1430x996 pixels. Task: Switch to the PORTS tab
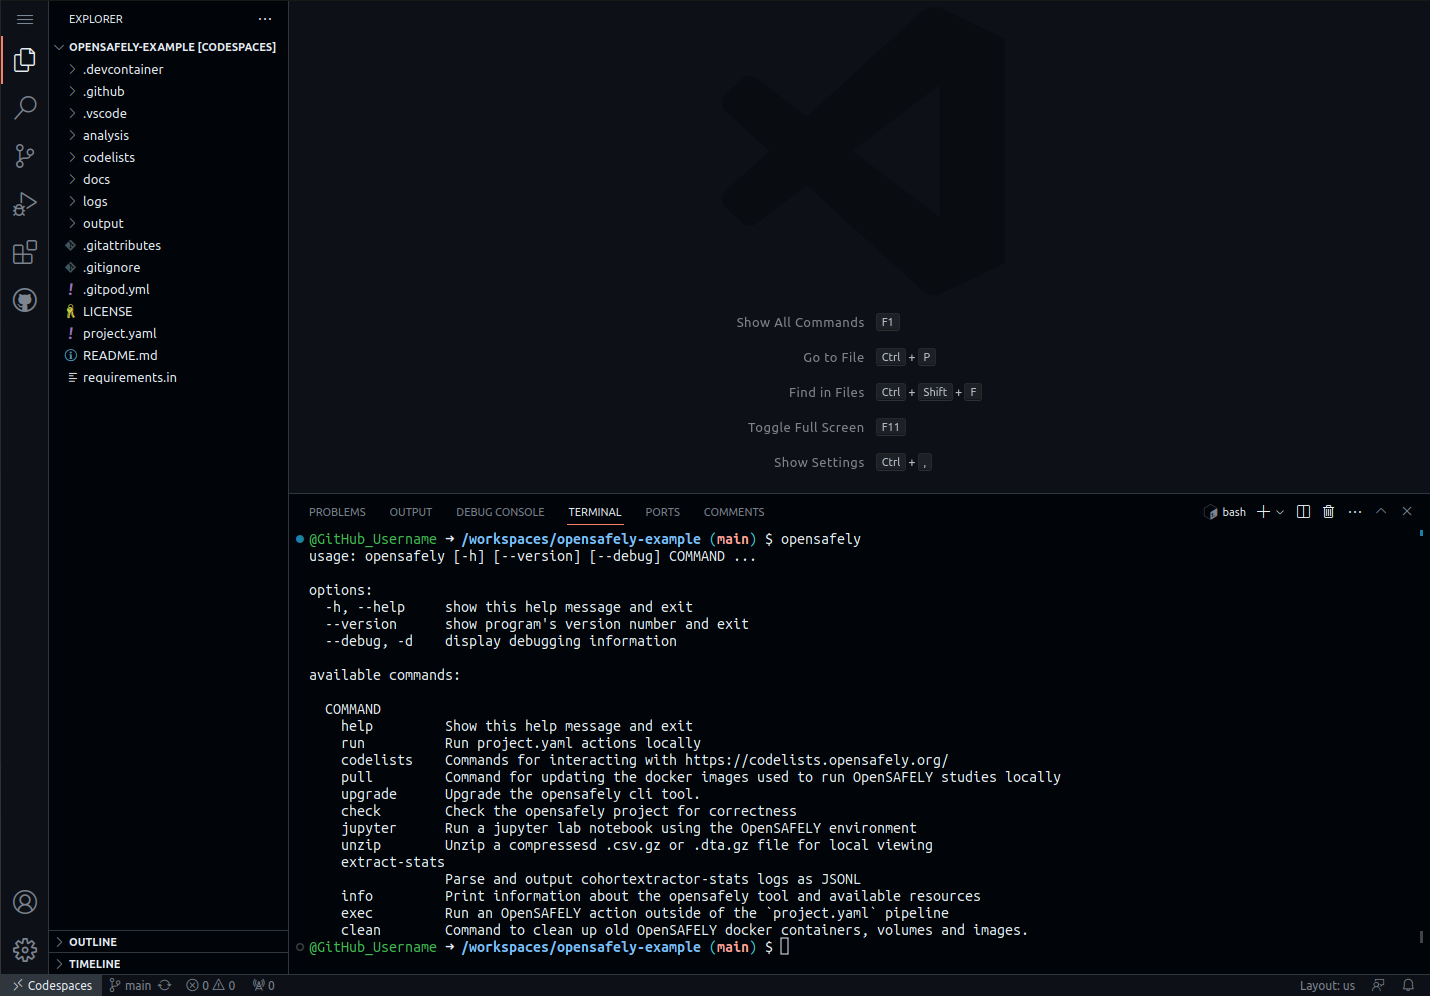(662, 512)
